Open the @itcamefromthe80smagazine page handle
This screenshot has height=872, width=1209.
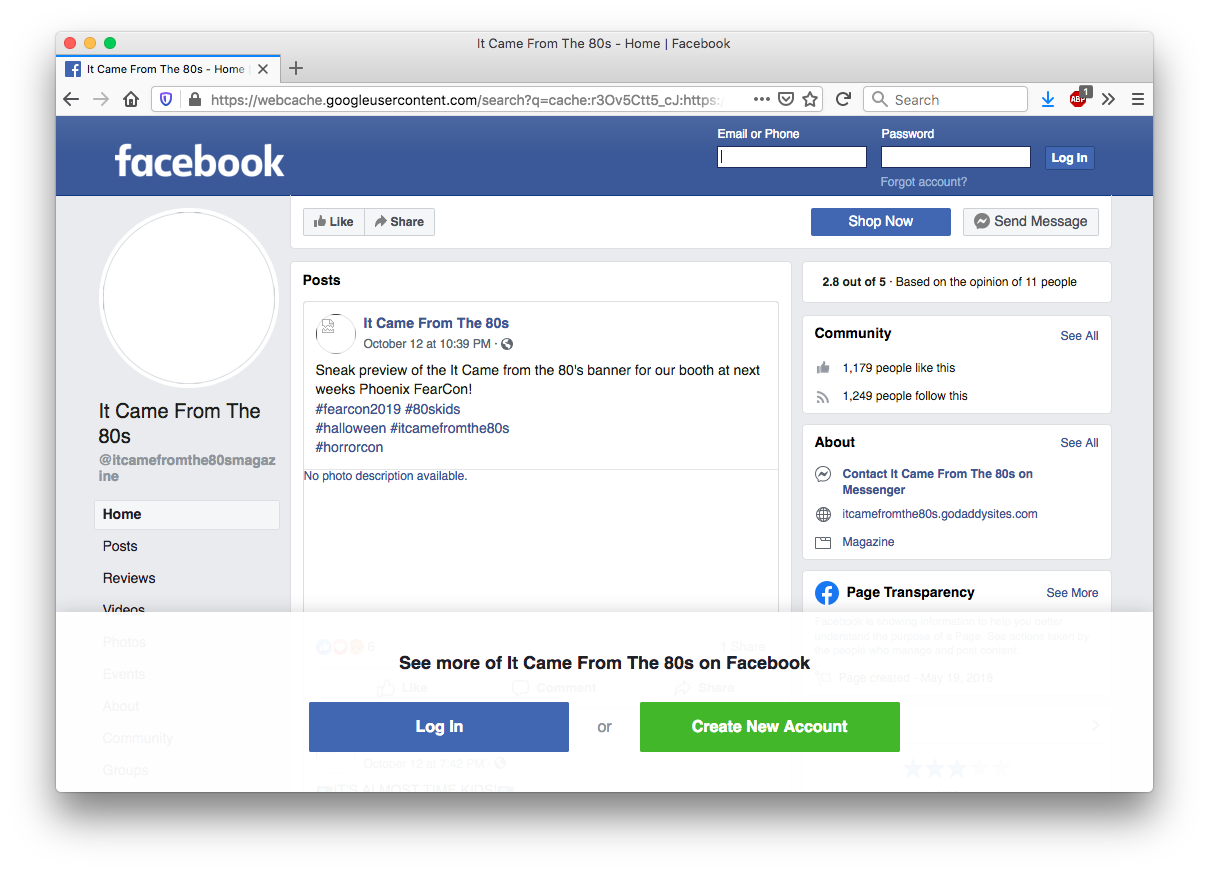187,468
